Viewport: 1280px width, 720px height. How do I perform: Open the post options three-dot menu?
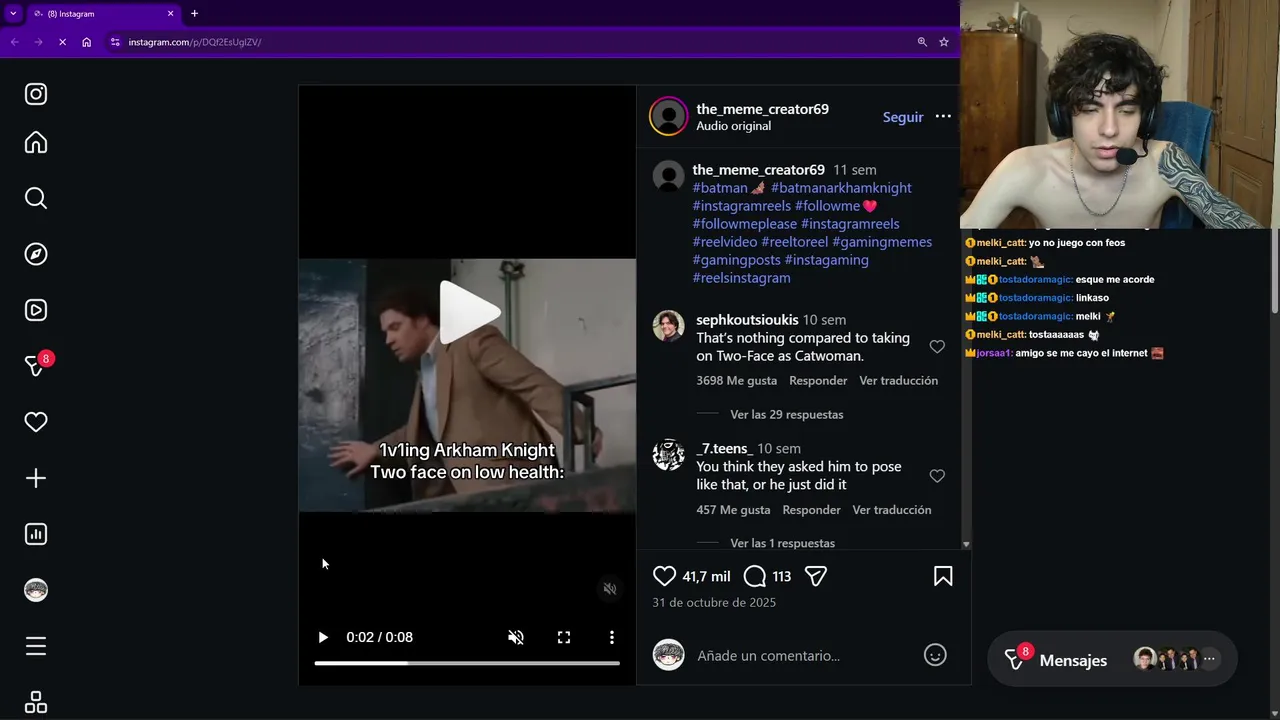pyautogui.click(x=943, y=117)
